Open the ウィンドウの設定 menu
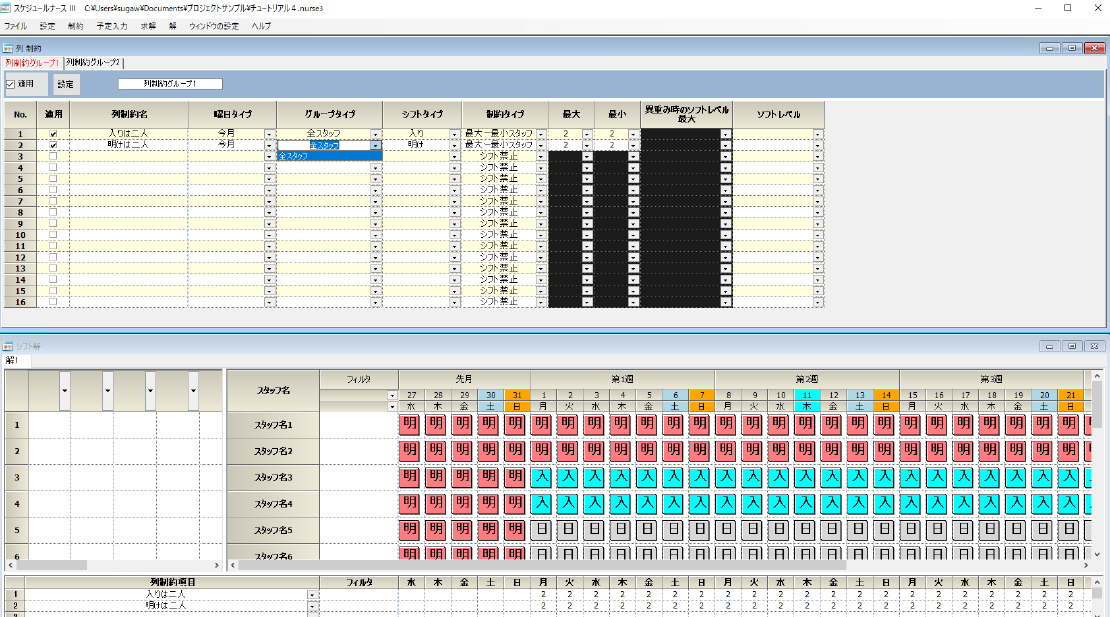Image resolution: width=1110 pixels, height=617 pixels. tap(214, 26)
